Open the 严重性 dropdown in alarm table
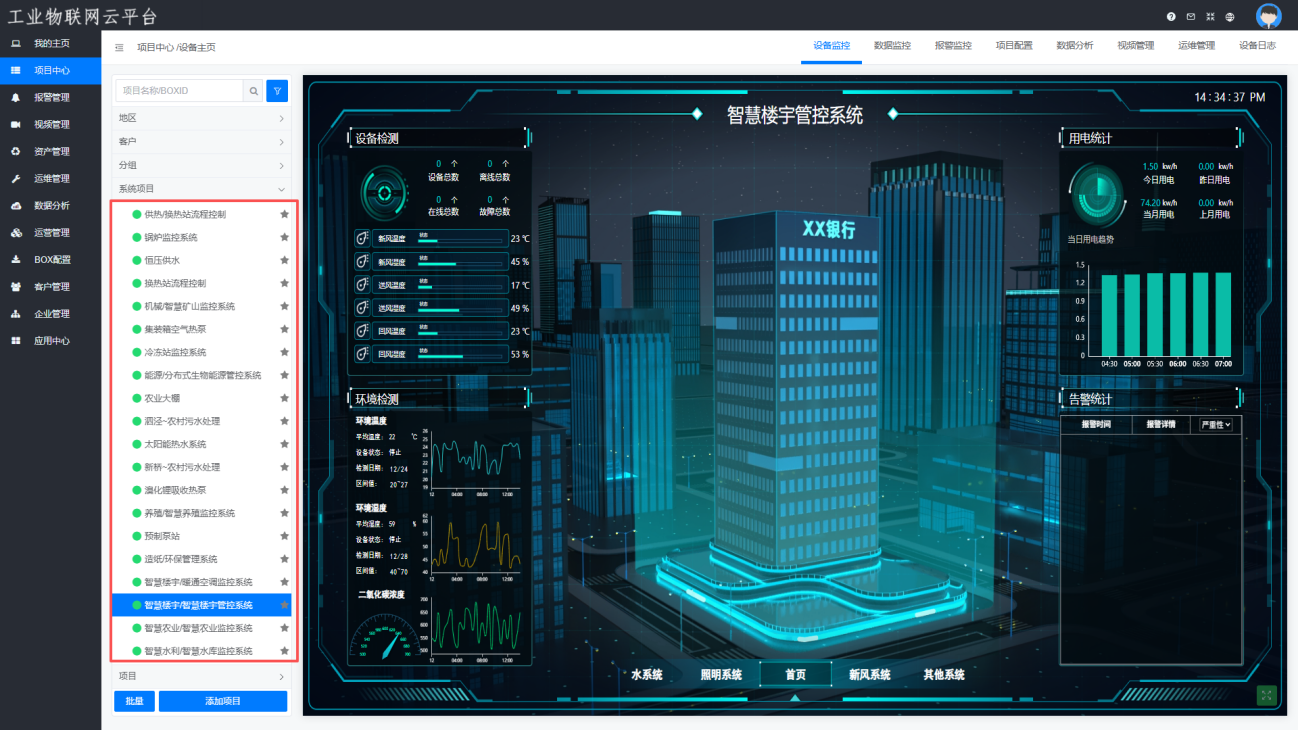 coord(1215,425)
